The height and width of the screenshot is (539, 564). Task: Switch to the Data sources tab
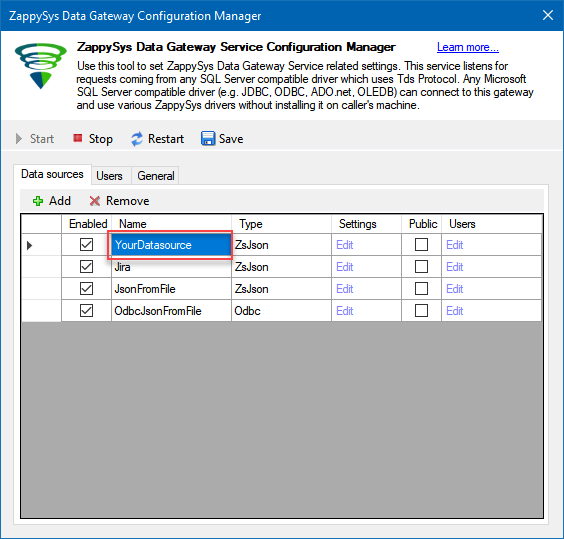click(52, 174)
